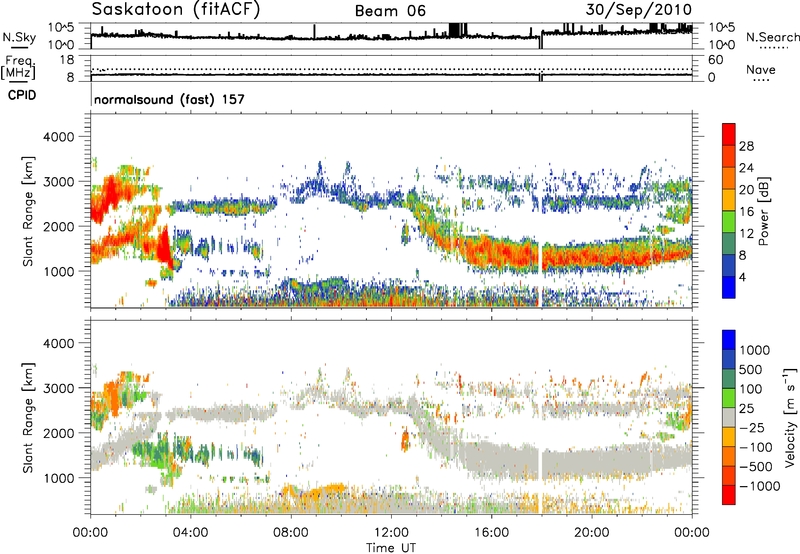The width and height of the screenshot is (800, 554).
Task: Click the "20:00" time axis label
Action: (591, 533)
